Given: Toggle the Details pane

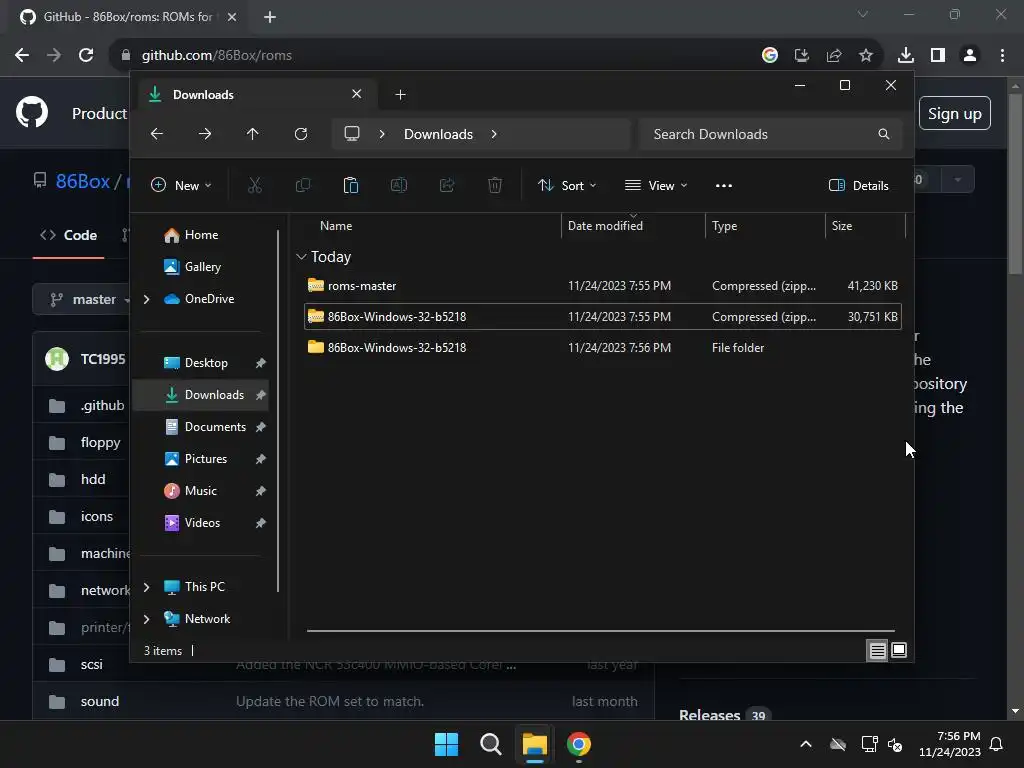Looking at the screenshot, I should point(859,185).
